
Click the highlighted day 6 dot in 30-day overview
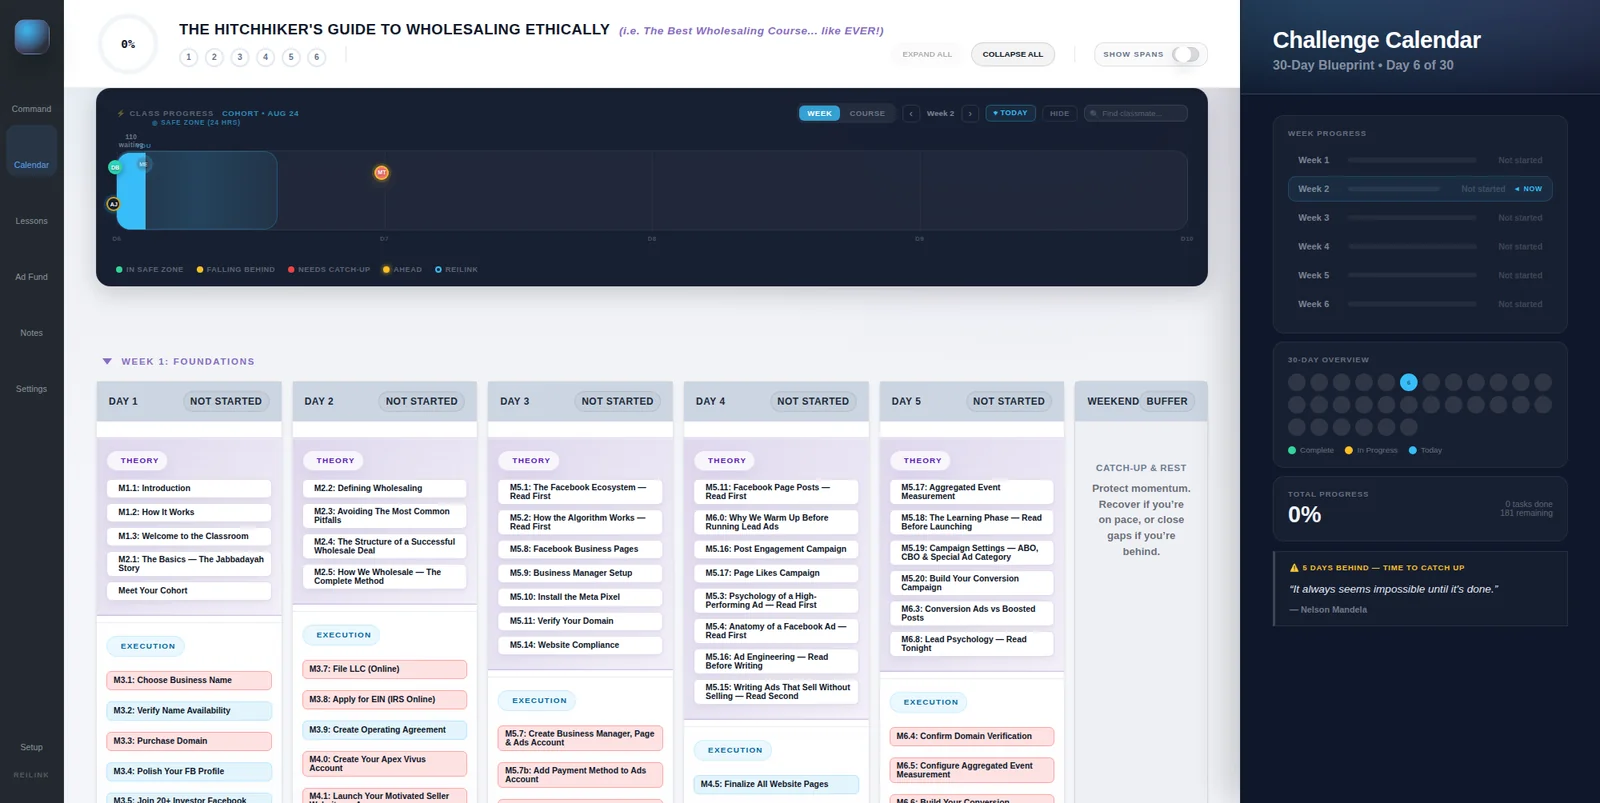[x=1409, y=382]
